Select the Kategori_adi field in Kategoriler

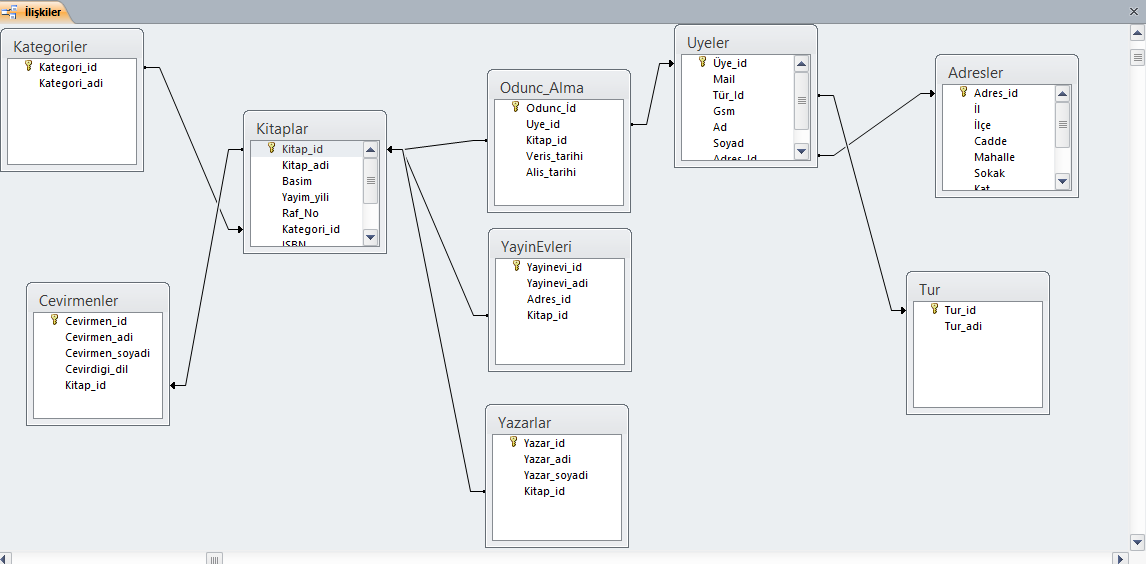coord(71,83)
